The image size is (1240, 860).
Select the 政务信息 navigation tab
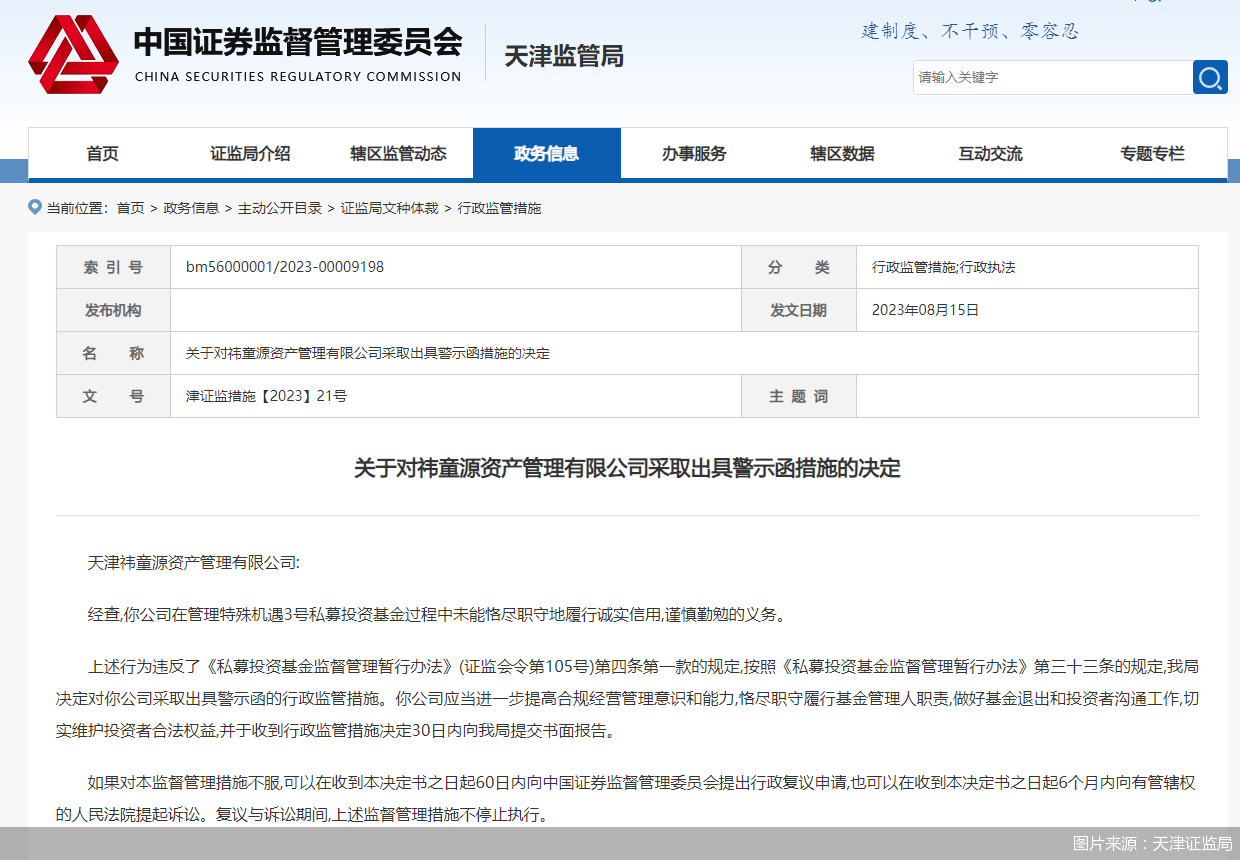coord(546,154)
